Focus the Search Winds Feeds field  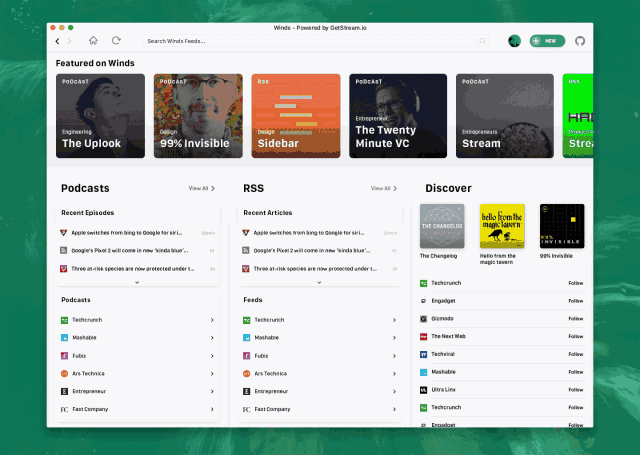tap(315, 41)
